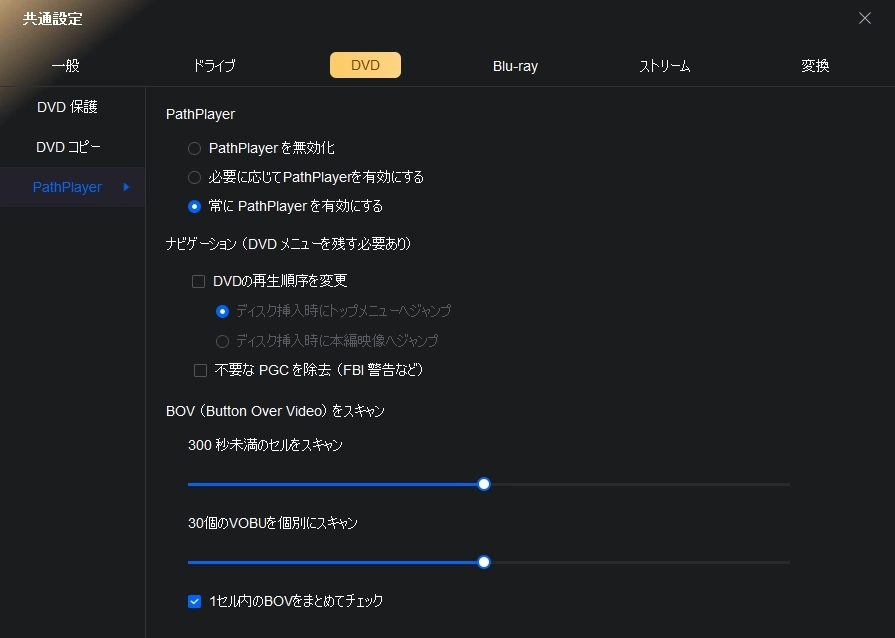Screen dimensions: 895x638
Task: Select 必要に応じてPathPlayerを有効にする radio button
Action: [x=195, y=177]
